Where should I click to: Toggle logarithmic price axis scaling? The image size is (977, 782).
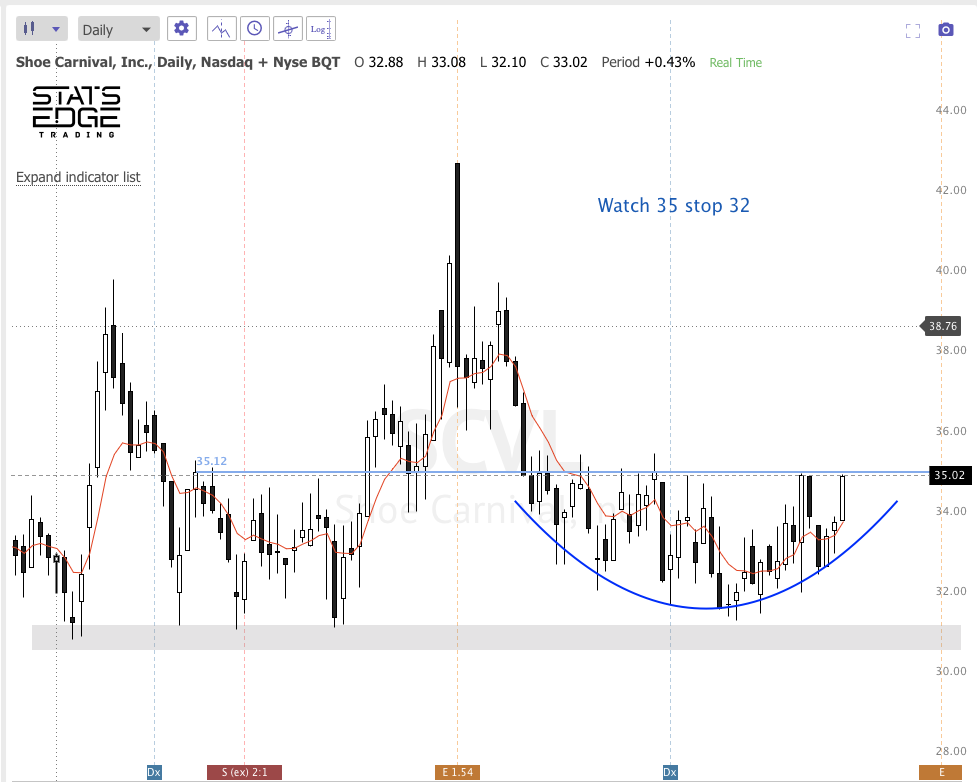pos(320,28)
